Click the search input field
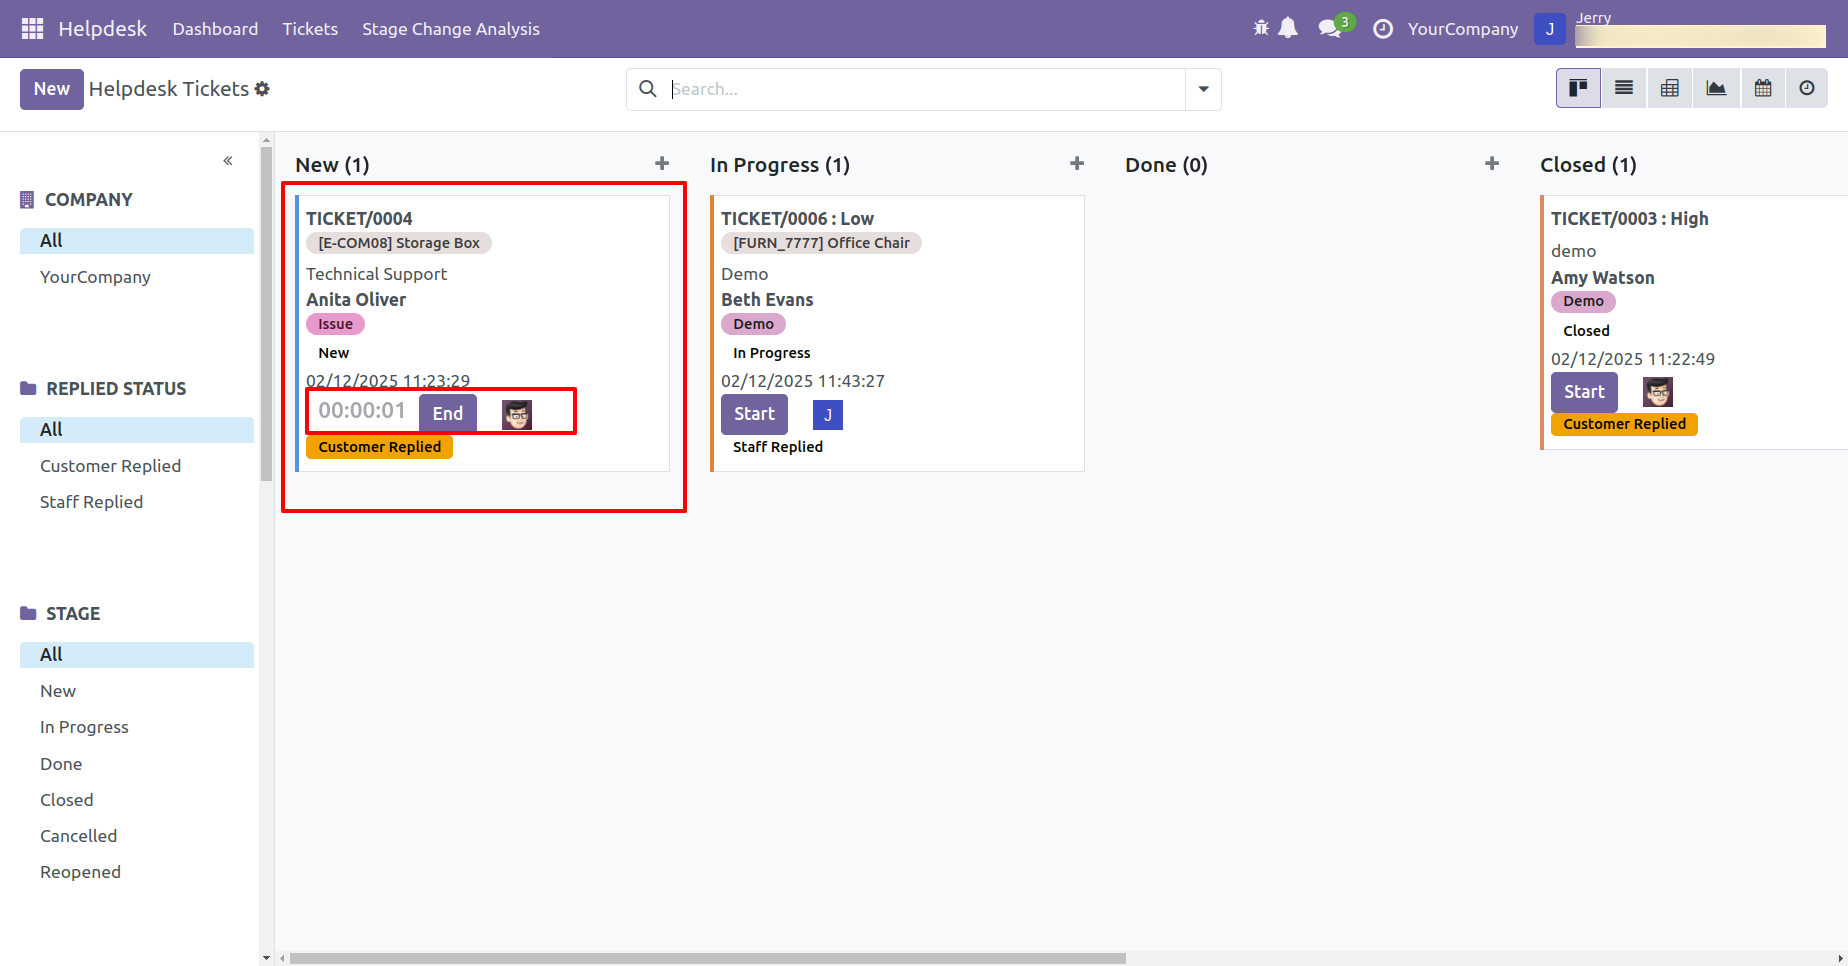Image resolution: width=1848 pixels, height=966 pixels. click(926, 89)
